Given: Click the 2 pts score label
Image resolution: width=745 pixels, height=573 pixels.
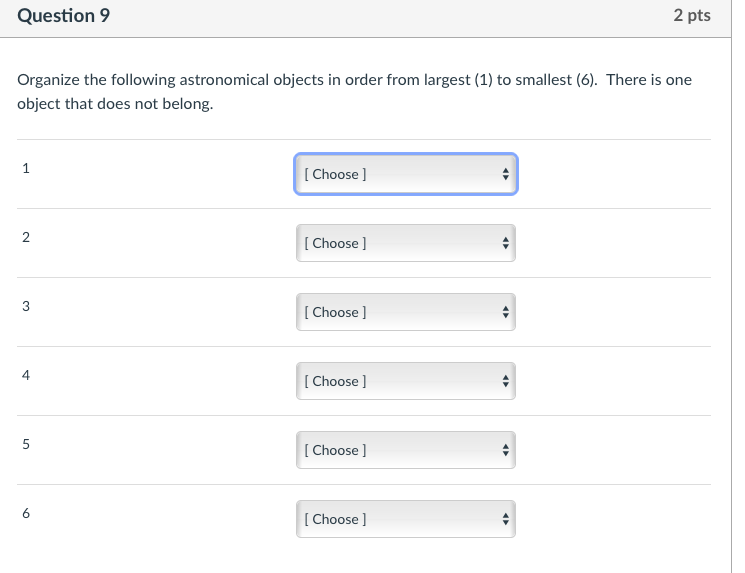Looking at the screenshot, I should (692, 16).
